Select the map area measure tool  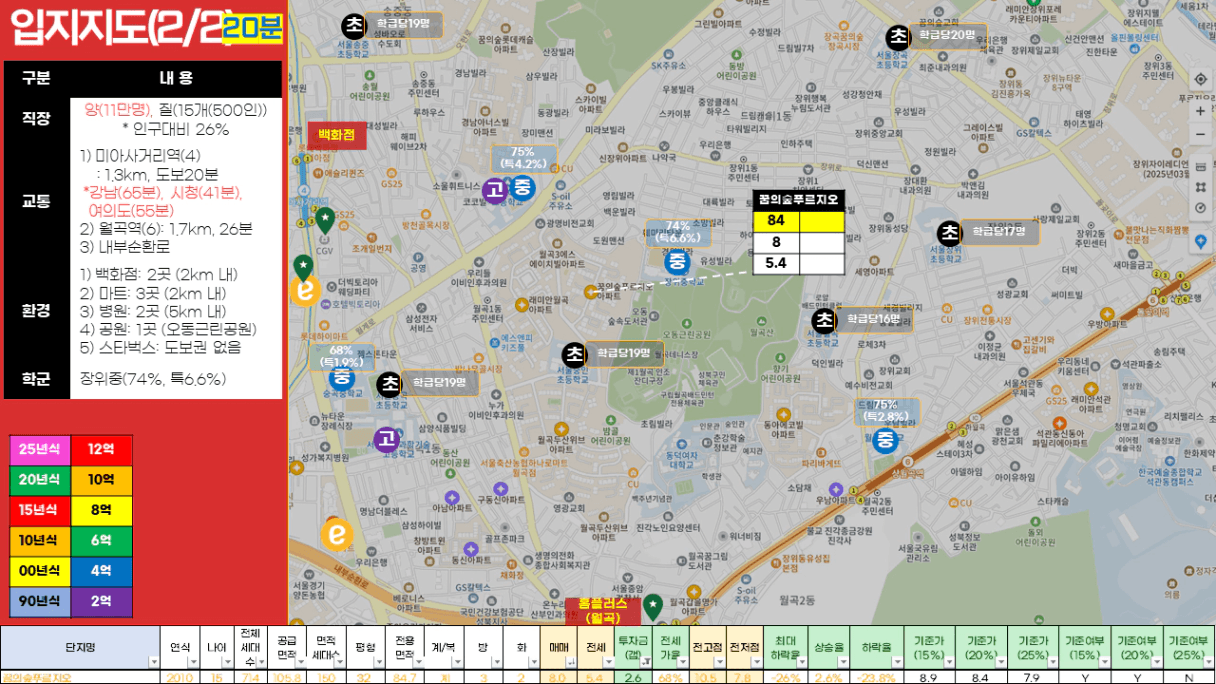pos(1200,186)
